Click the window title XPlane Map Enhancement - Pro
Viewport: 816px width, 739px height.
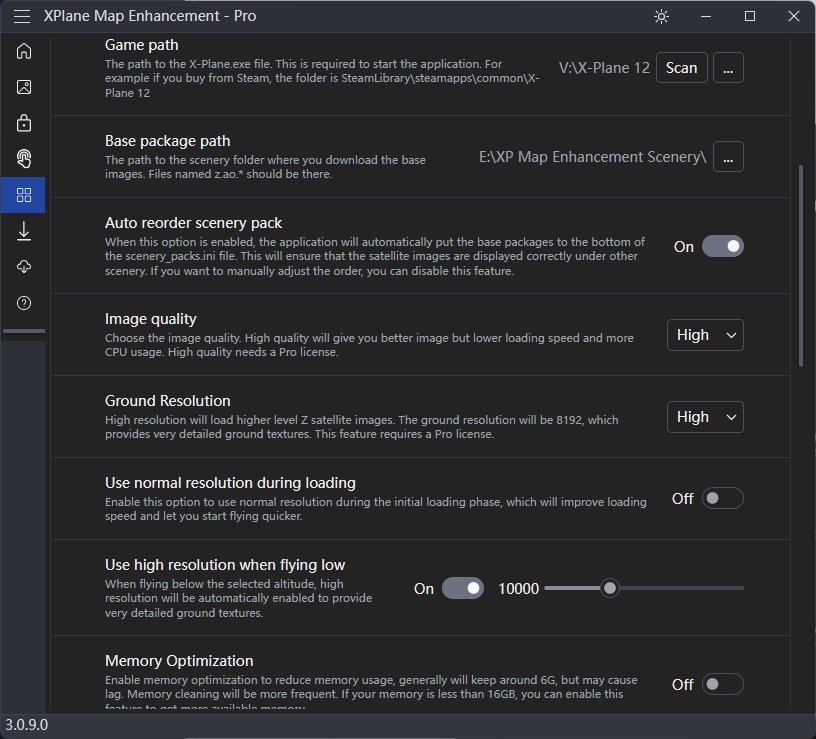pyautogui.click(x=150, y=16)
